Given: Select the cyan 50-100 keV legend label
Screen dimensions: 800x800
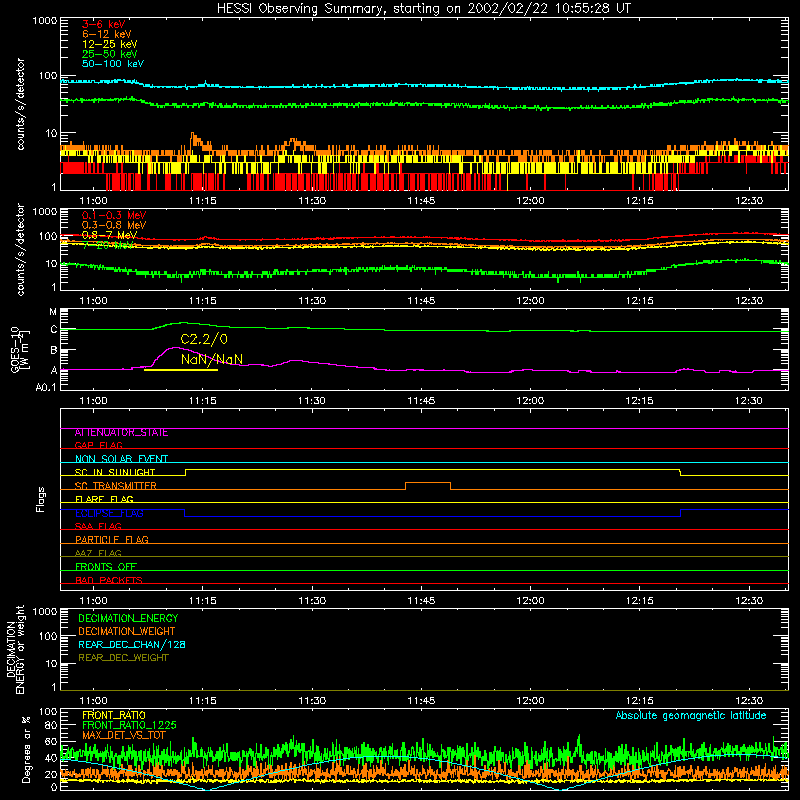Looking at the screenshot, I should tap(113, 64).
